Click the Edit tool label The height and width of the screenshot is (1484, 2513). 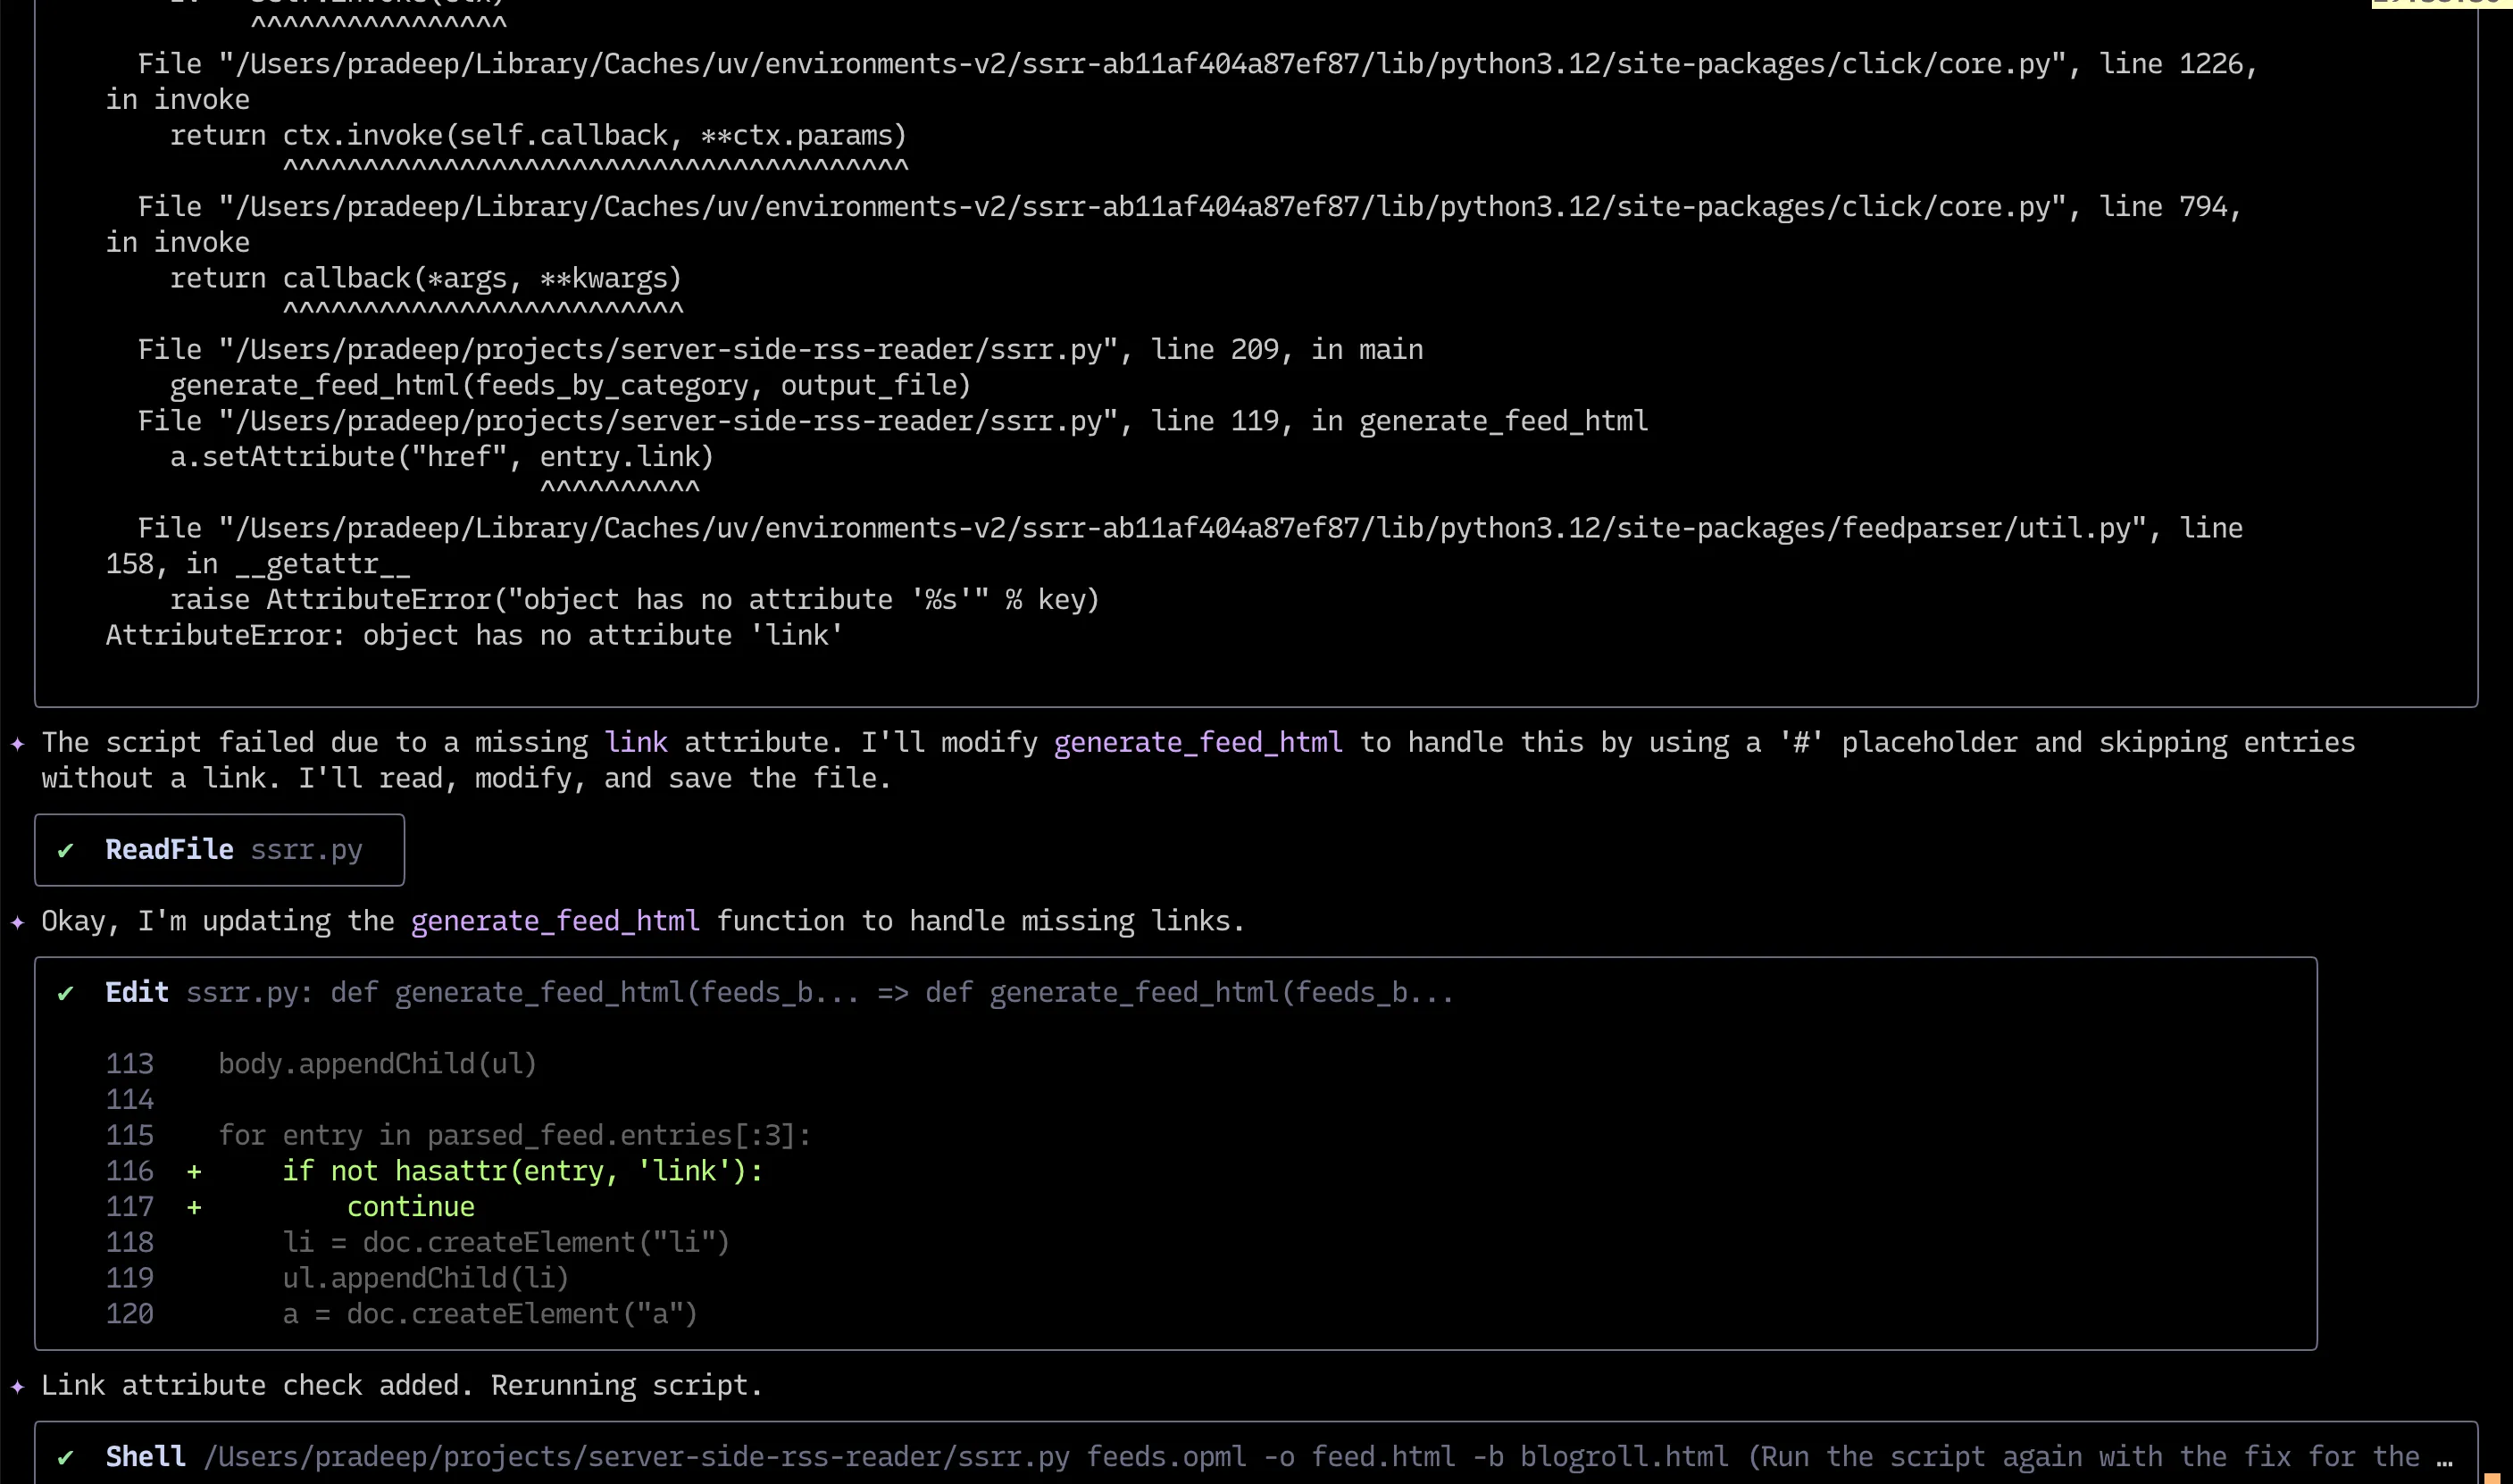click(137, 992)
